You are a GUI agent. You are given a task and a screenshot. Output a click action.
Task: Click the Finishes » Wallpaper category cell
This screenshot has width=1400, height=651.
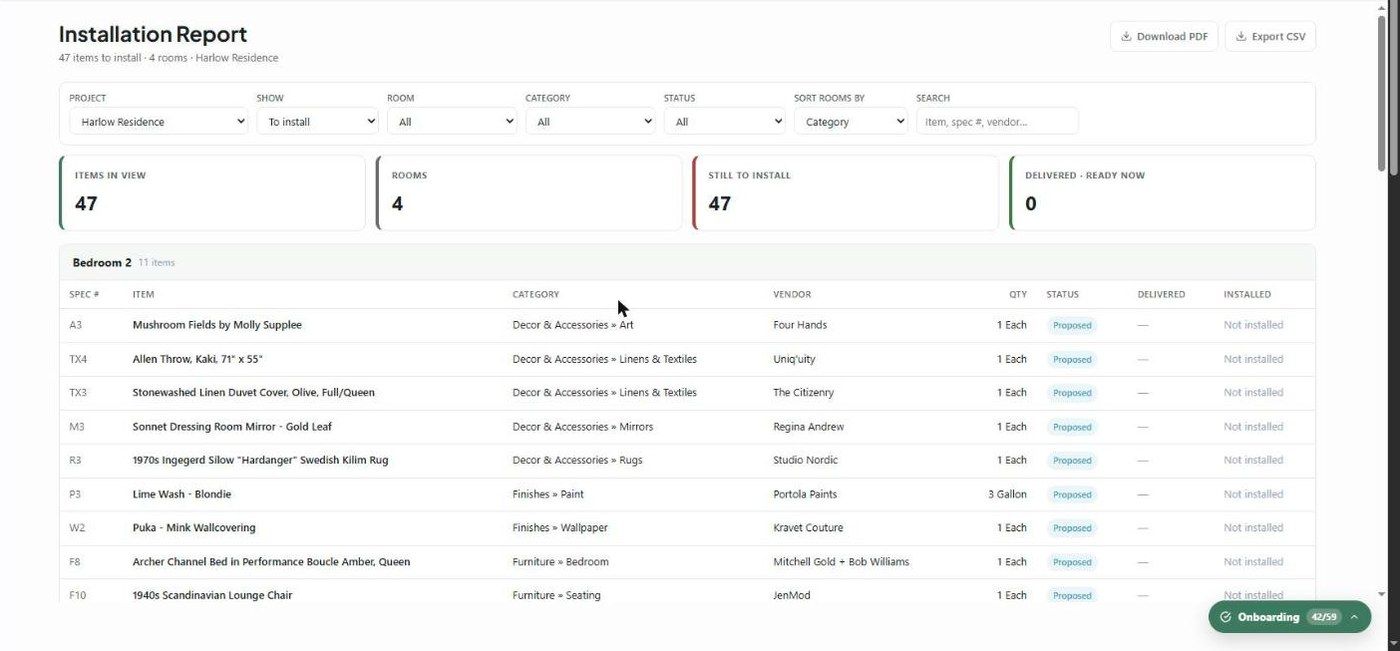(560, 528)
